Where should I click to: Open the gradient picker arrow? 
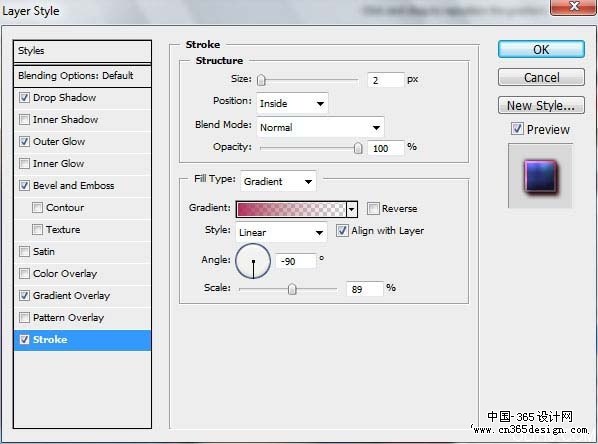pyautogui.click(x=352, y=209)
